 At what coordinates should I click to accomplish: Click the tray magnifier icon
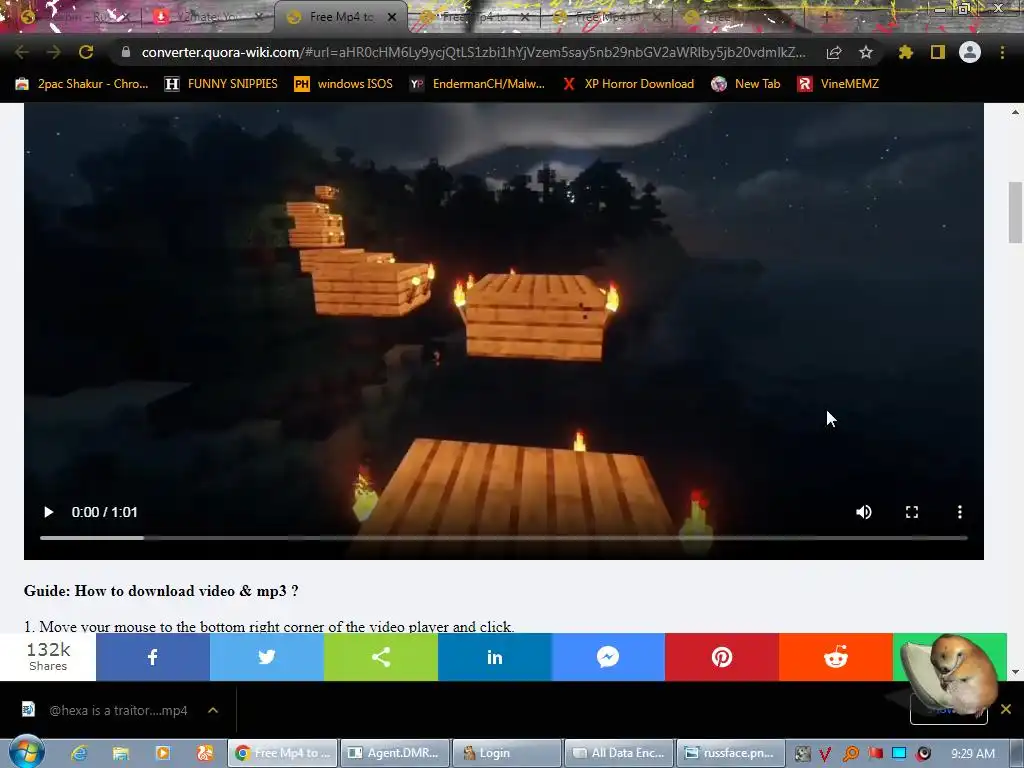coord(851,754)
